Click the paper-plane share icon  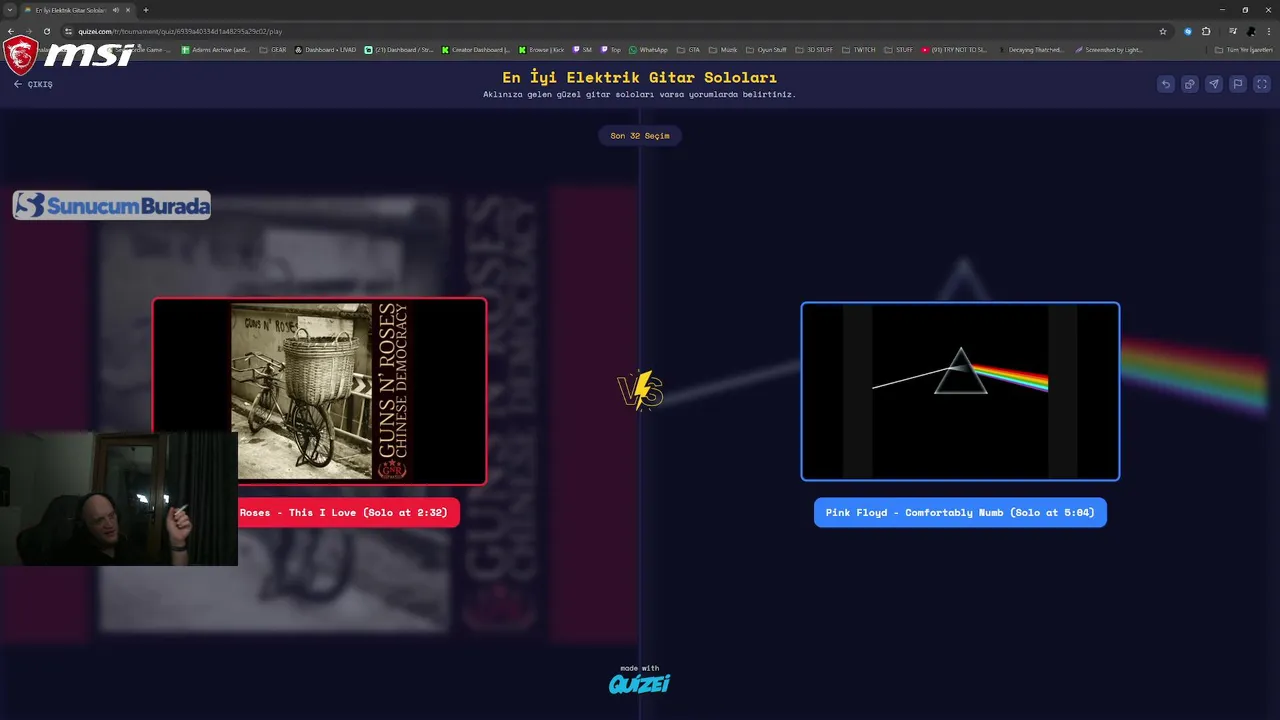click(1213, 84)
